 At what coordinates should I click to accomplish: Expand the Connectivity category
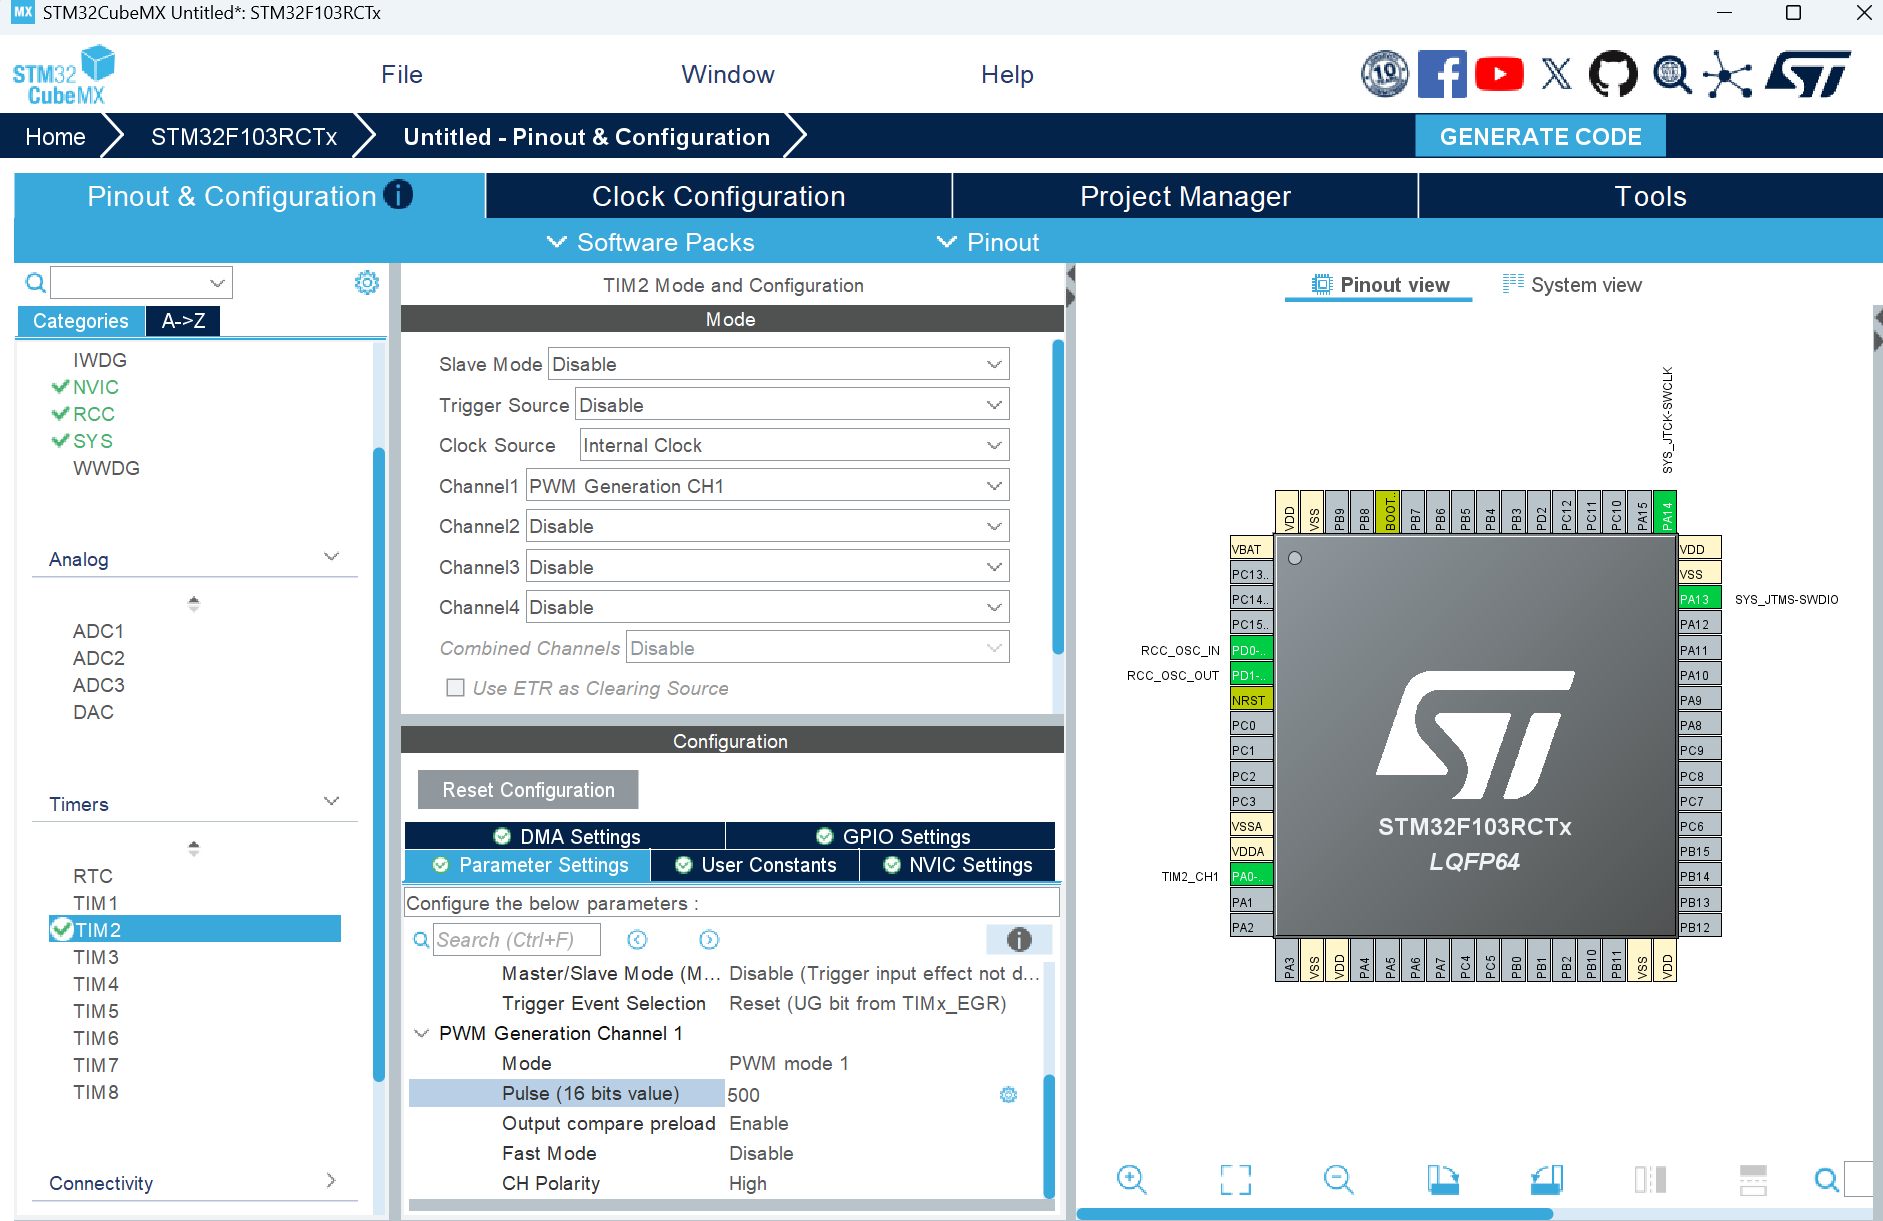[331, 1181]
